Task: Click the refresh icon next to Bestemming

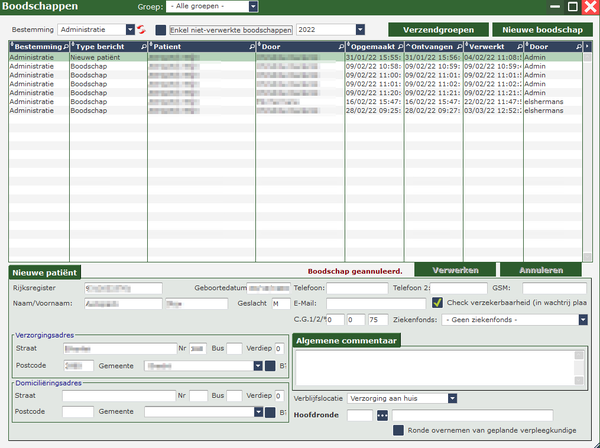Action: 143,30
